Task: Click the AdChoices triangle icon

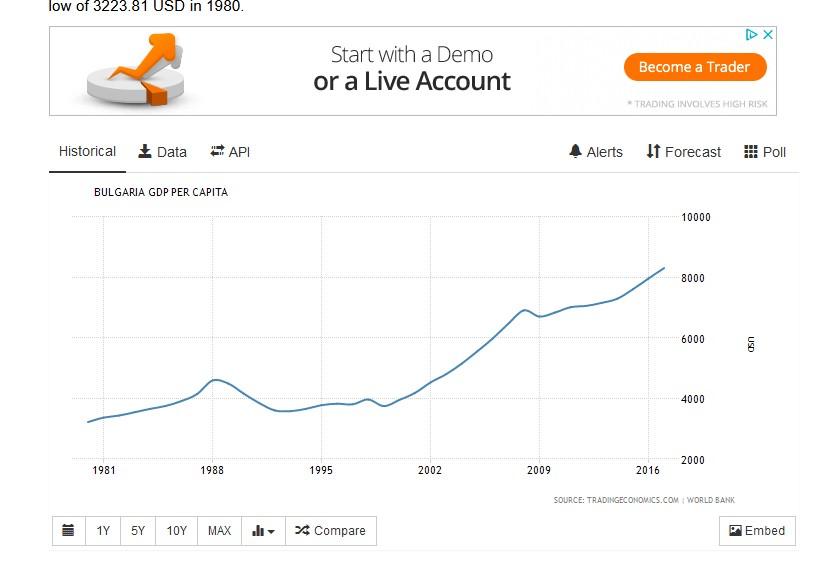Action: pos(752,34)
